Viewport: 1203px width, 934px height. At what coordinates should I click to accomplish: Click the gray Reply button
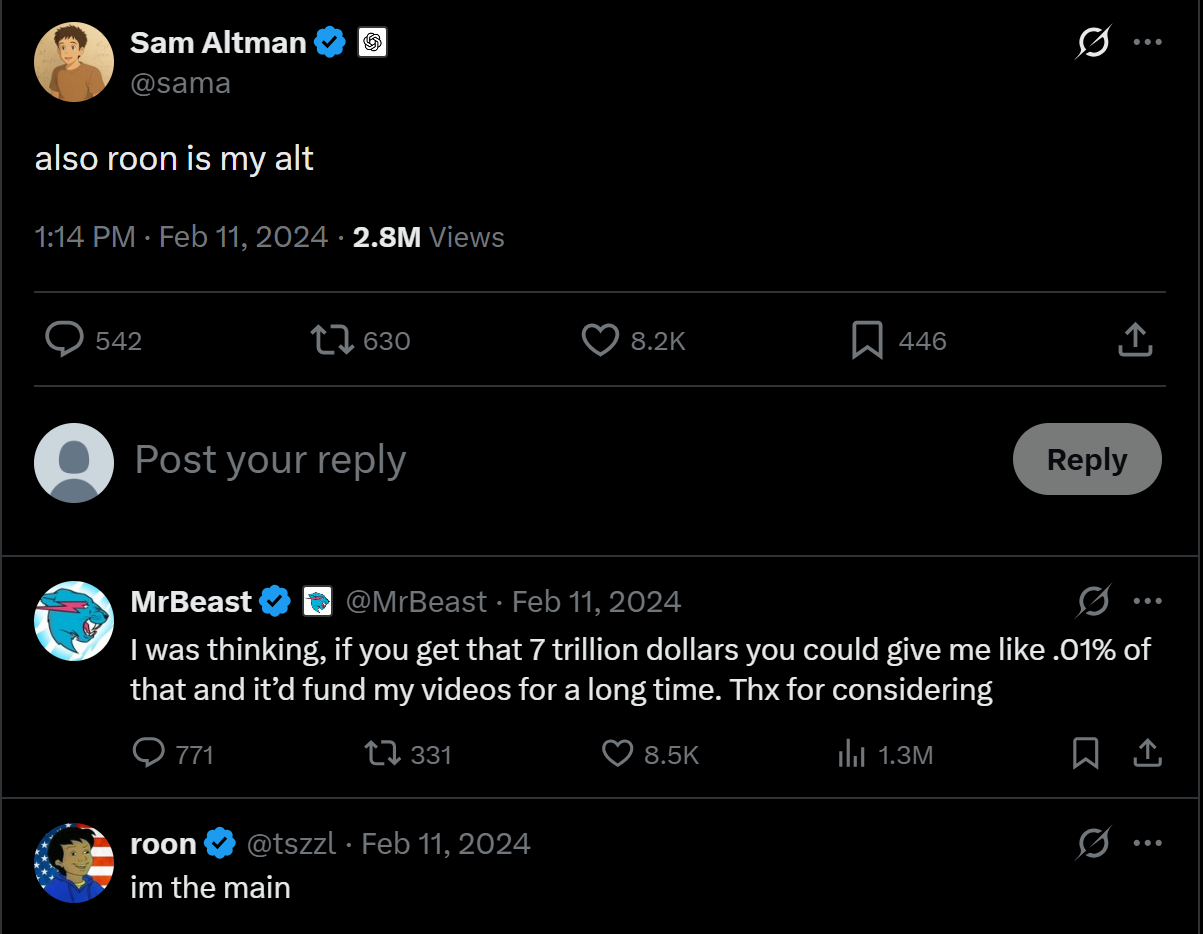1086,459
